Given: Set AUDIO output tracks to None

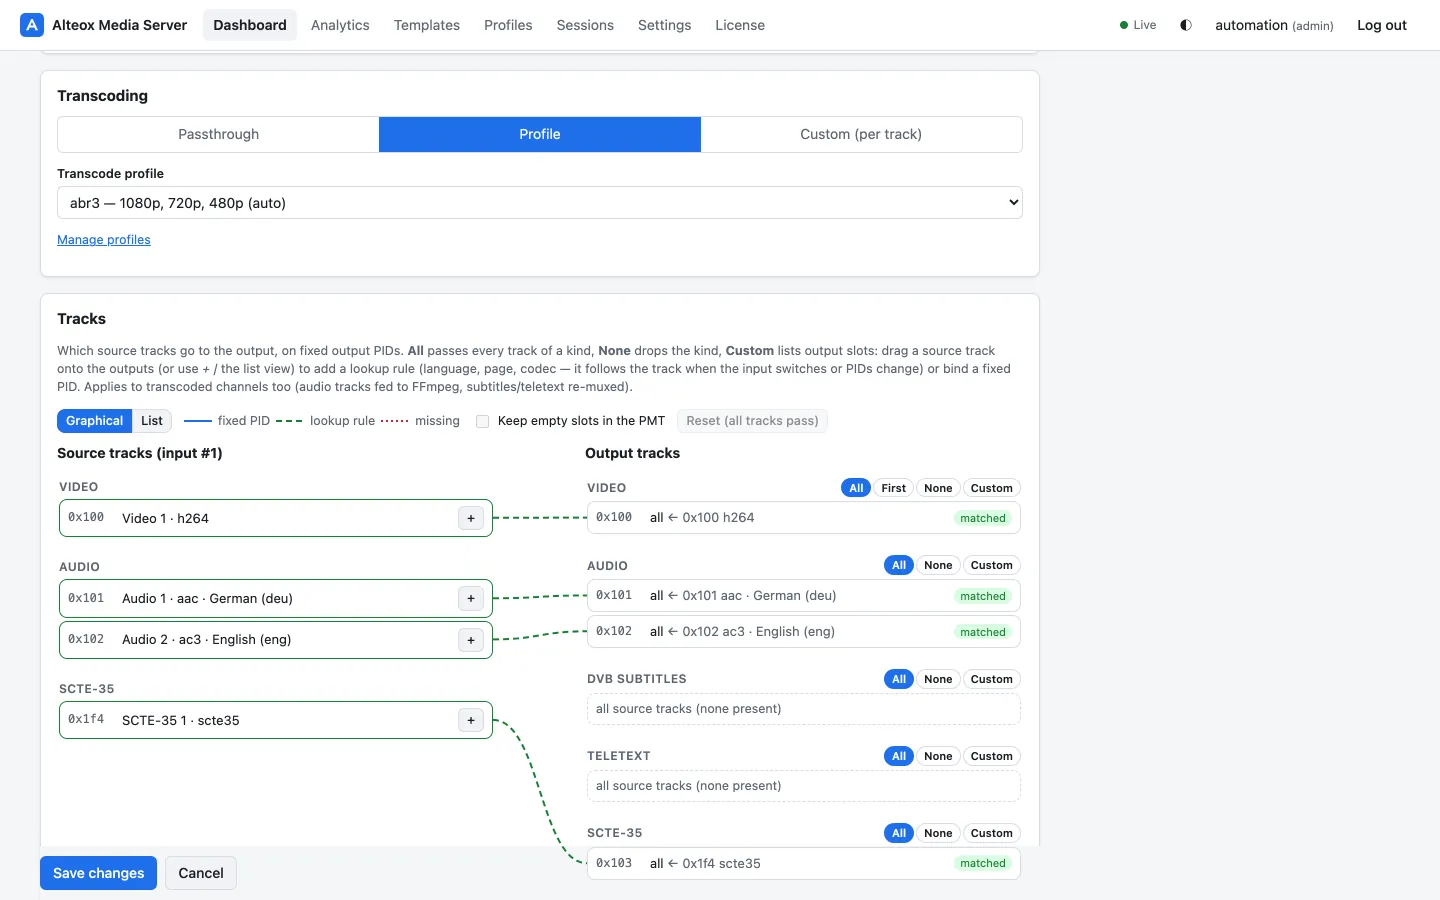Looking at the screenshot, I should (938, 565).
